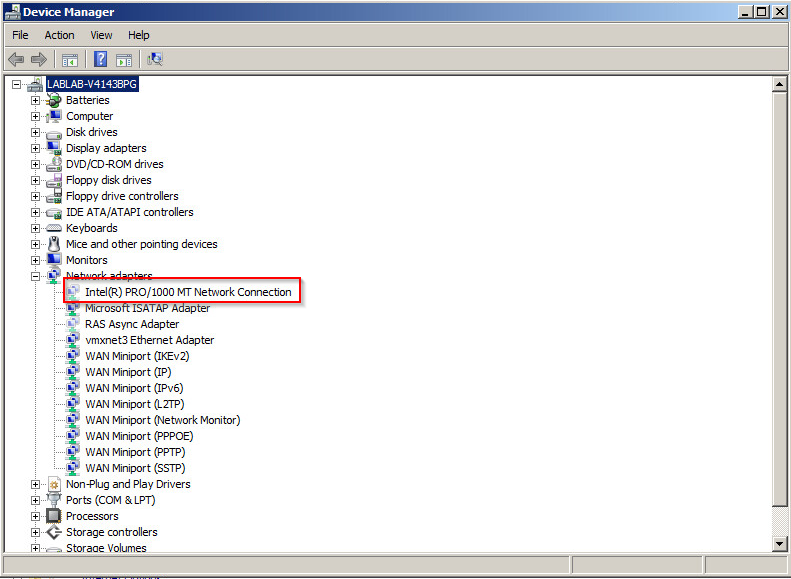Click the Device Manager title bar icon
This screenshot has width=791, height=579.
(x=12, y=12)
